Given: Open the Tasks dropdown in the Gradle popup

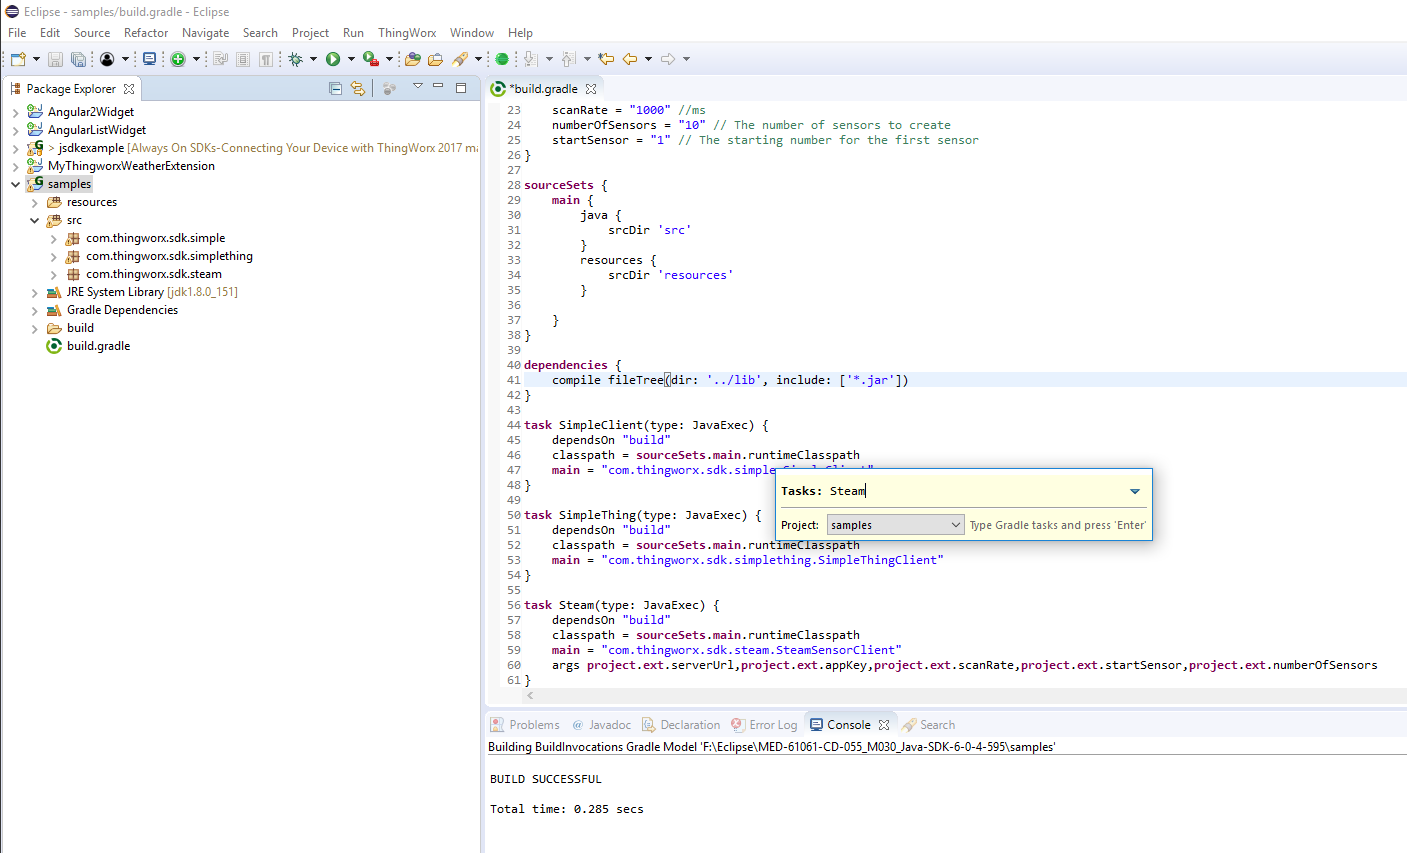Looking at the screenshot, I should [x=1134, y=491].
